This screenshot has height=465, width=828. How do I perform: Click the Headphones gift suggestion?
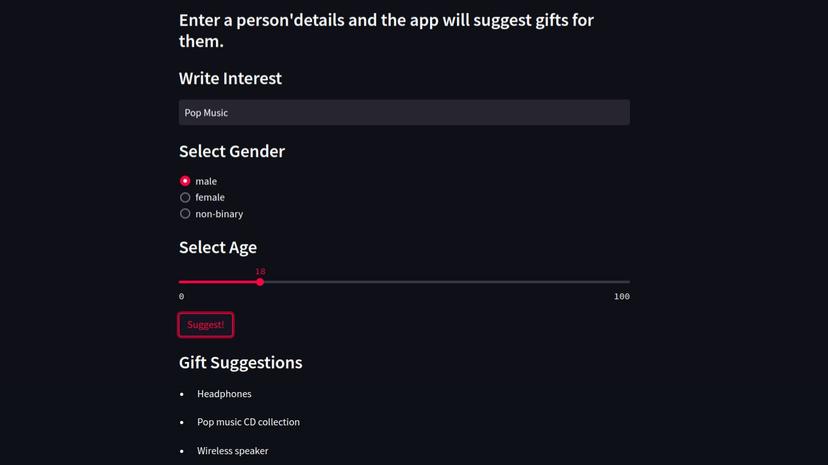pos(224,394)
